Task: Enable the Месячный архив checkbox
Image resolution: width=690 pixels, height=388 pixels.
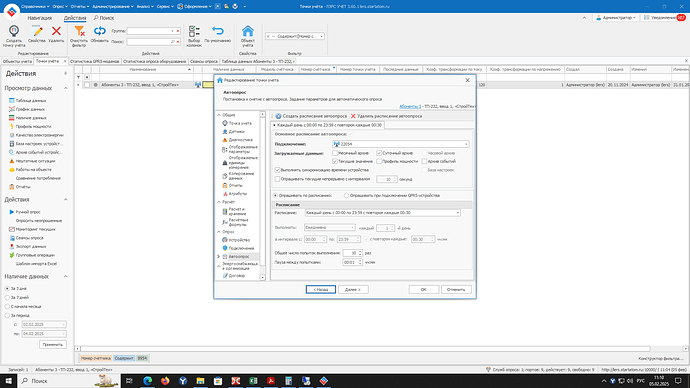Action: 335,153
